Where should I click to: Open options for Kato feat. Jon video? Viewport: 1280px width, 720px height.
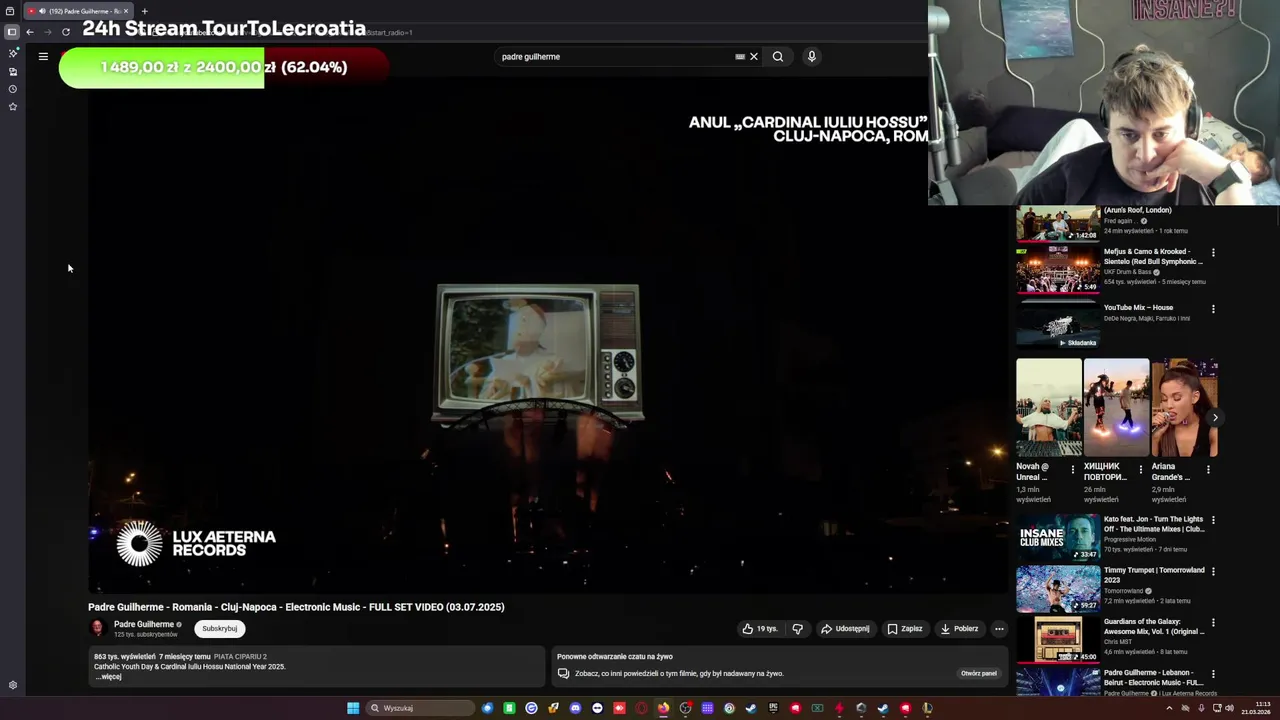pyautogui.click(x=1213, y=520)
